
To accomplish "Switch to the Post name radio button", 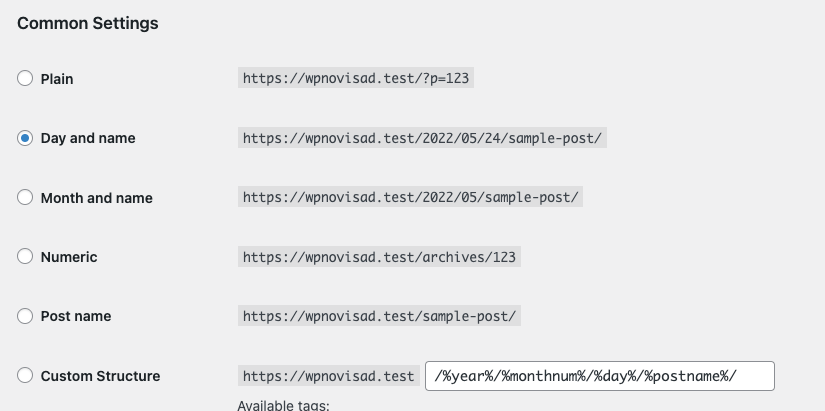I will (25, 316).
